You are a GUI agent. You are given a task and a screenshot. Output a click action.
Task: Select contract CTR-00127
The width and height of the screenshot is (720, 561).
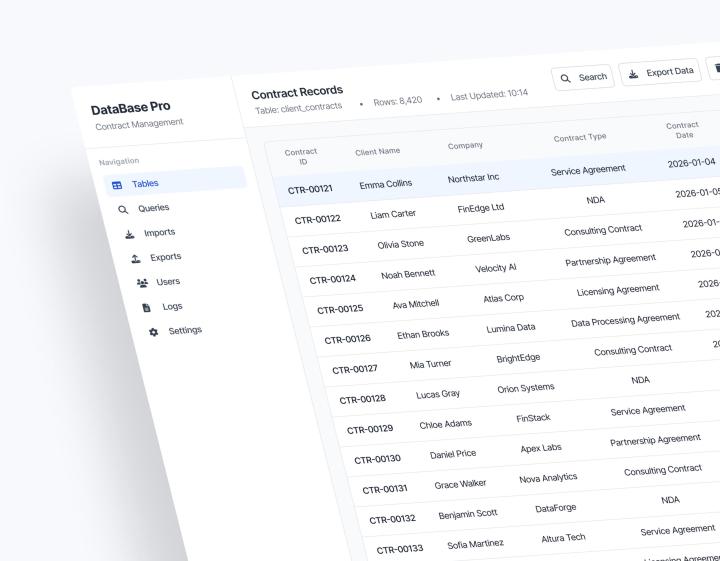click(x=355, y=369)
